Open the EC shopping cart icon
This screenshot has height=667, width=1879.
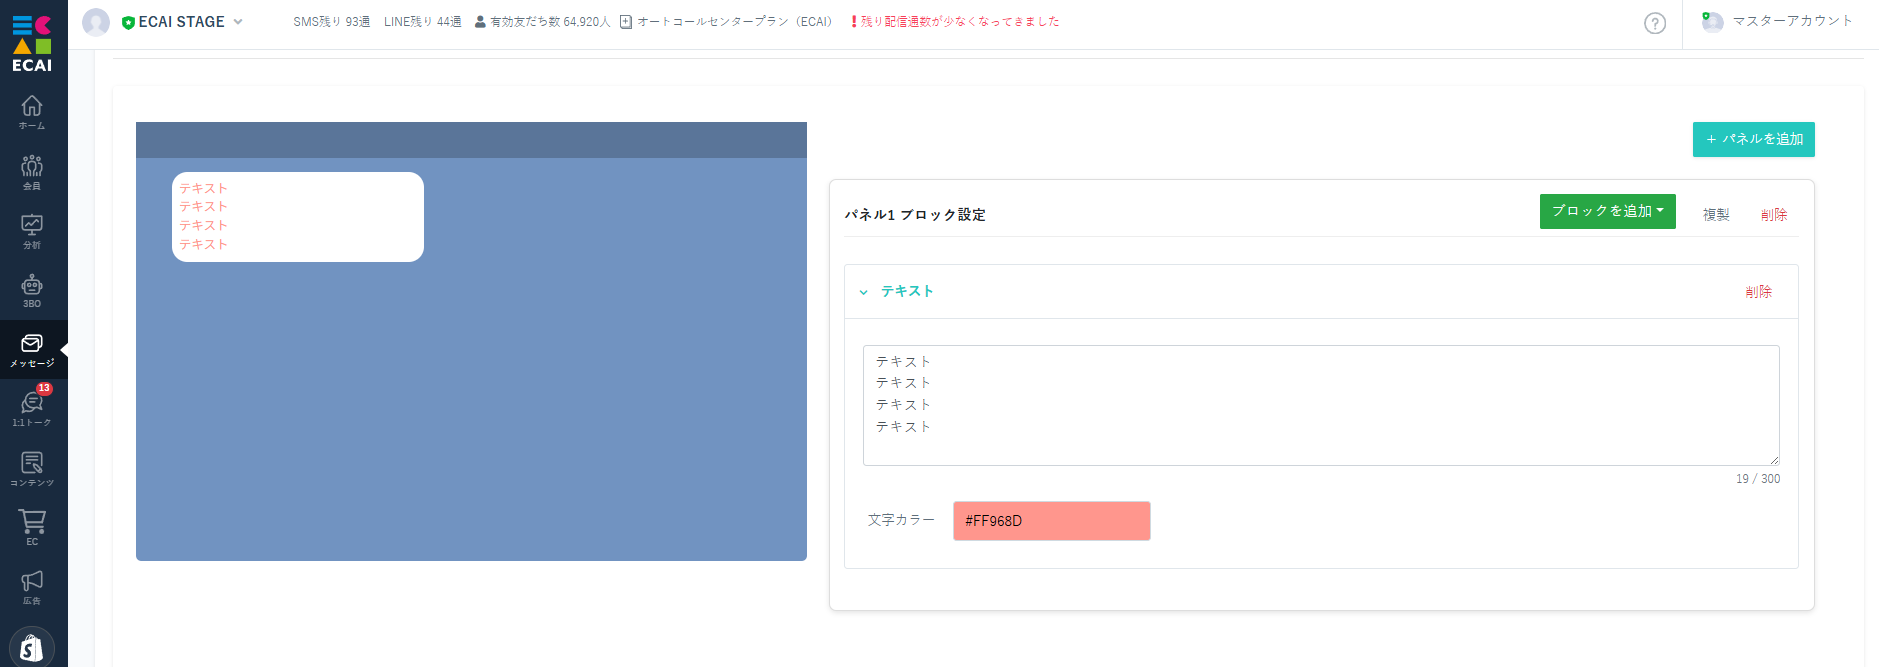tap(32, 527)
